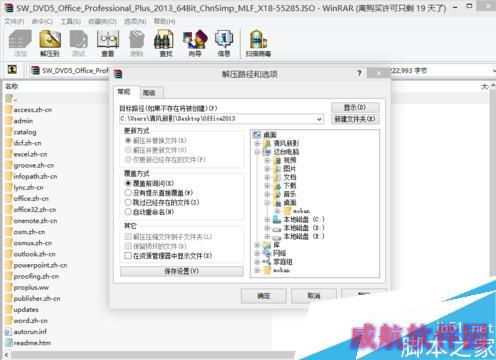Viewport: 496px width, 360px height.
Task: Open the 收藏夹(O) menu
Action: click(x=102, y=22)
